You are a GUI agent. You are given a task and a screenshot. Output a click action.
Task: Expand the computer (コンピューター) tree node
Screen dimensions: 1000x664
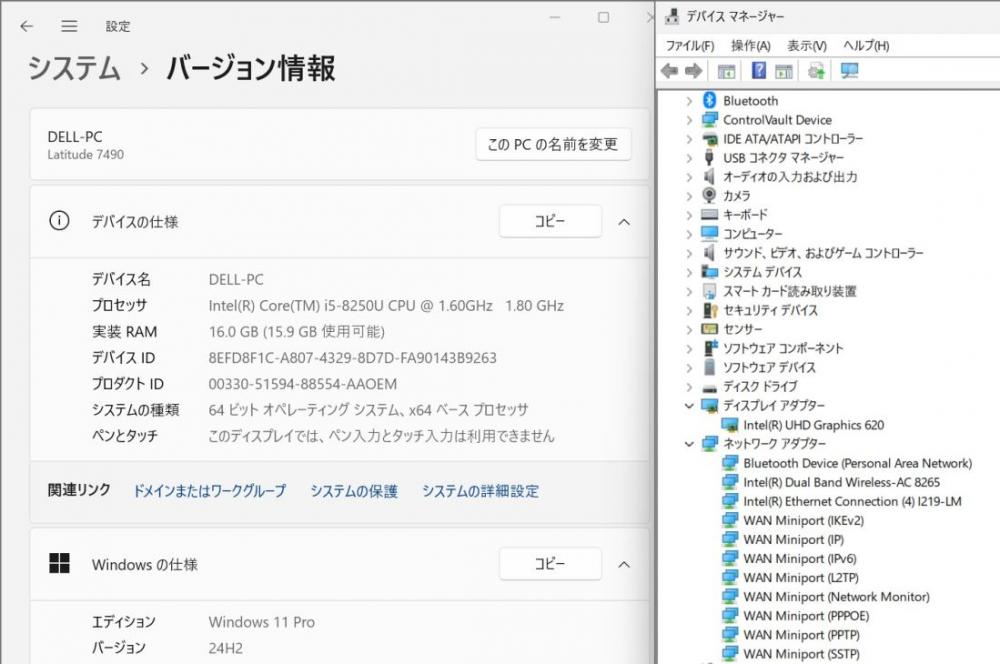pos(689,234)
